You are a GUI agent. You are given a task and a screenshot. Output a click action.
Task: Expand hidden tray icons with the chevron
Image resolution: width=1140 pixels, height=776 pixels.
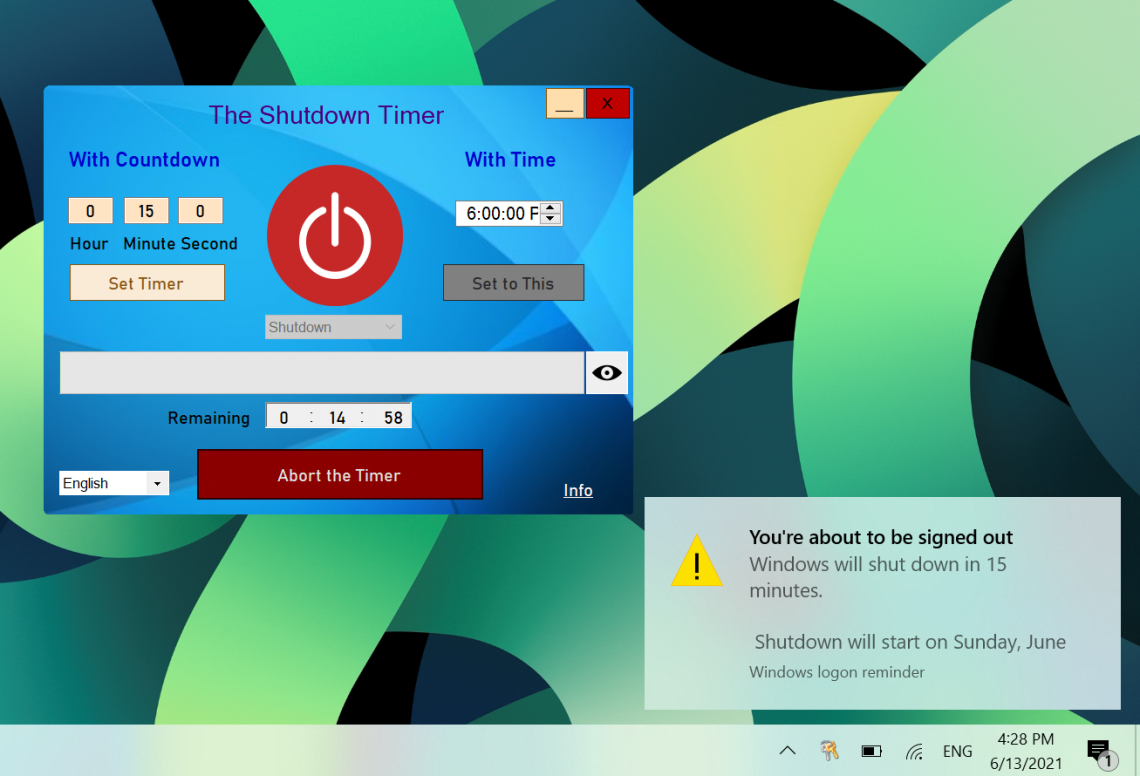point(787,750)
